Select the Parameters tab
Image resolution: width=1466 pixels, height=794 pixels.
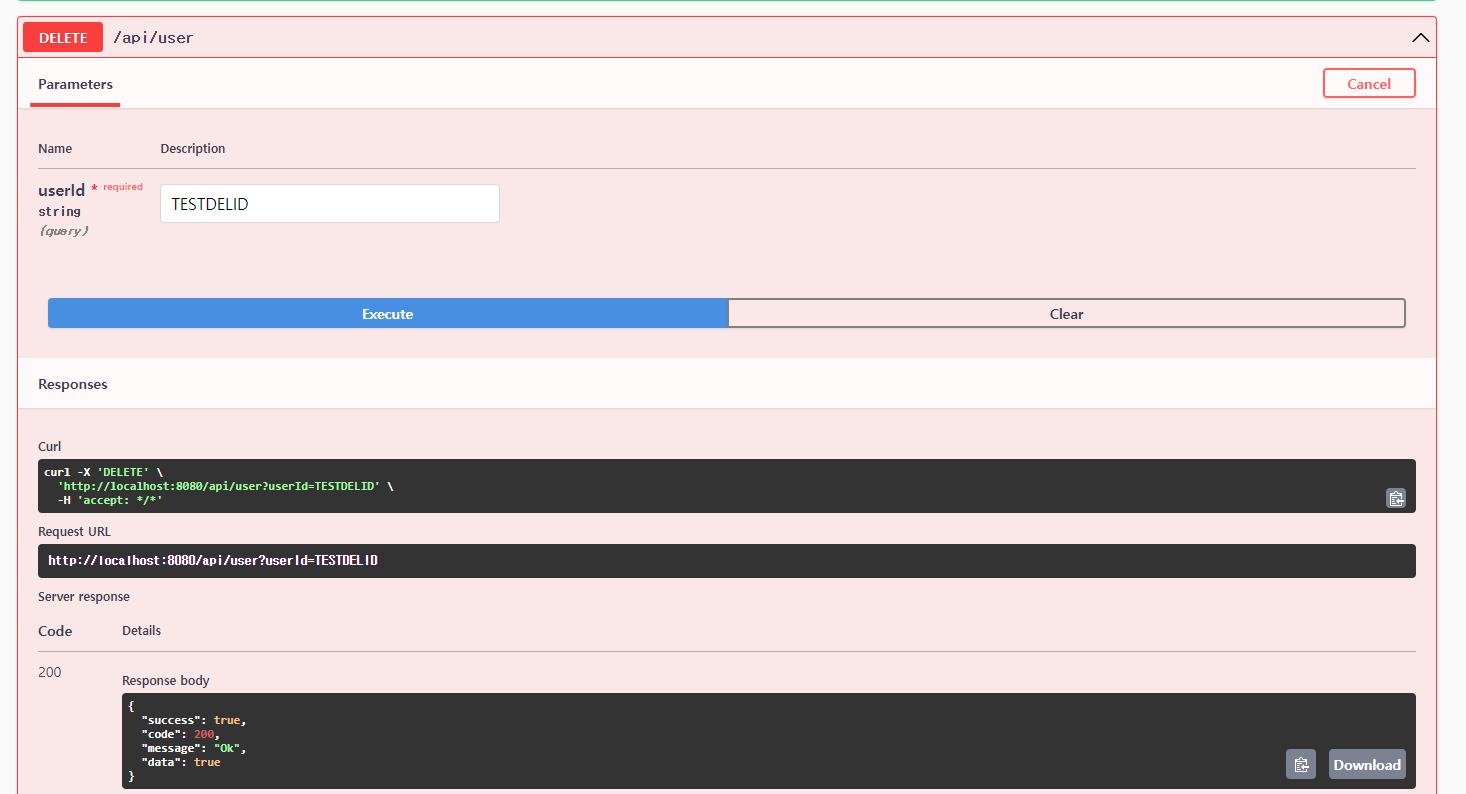(75, 84)
